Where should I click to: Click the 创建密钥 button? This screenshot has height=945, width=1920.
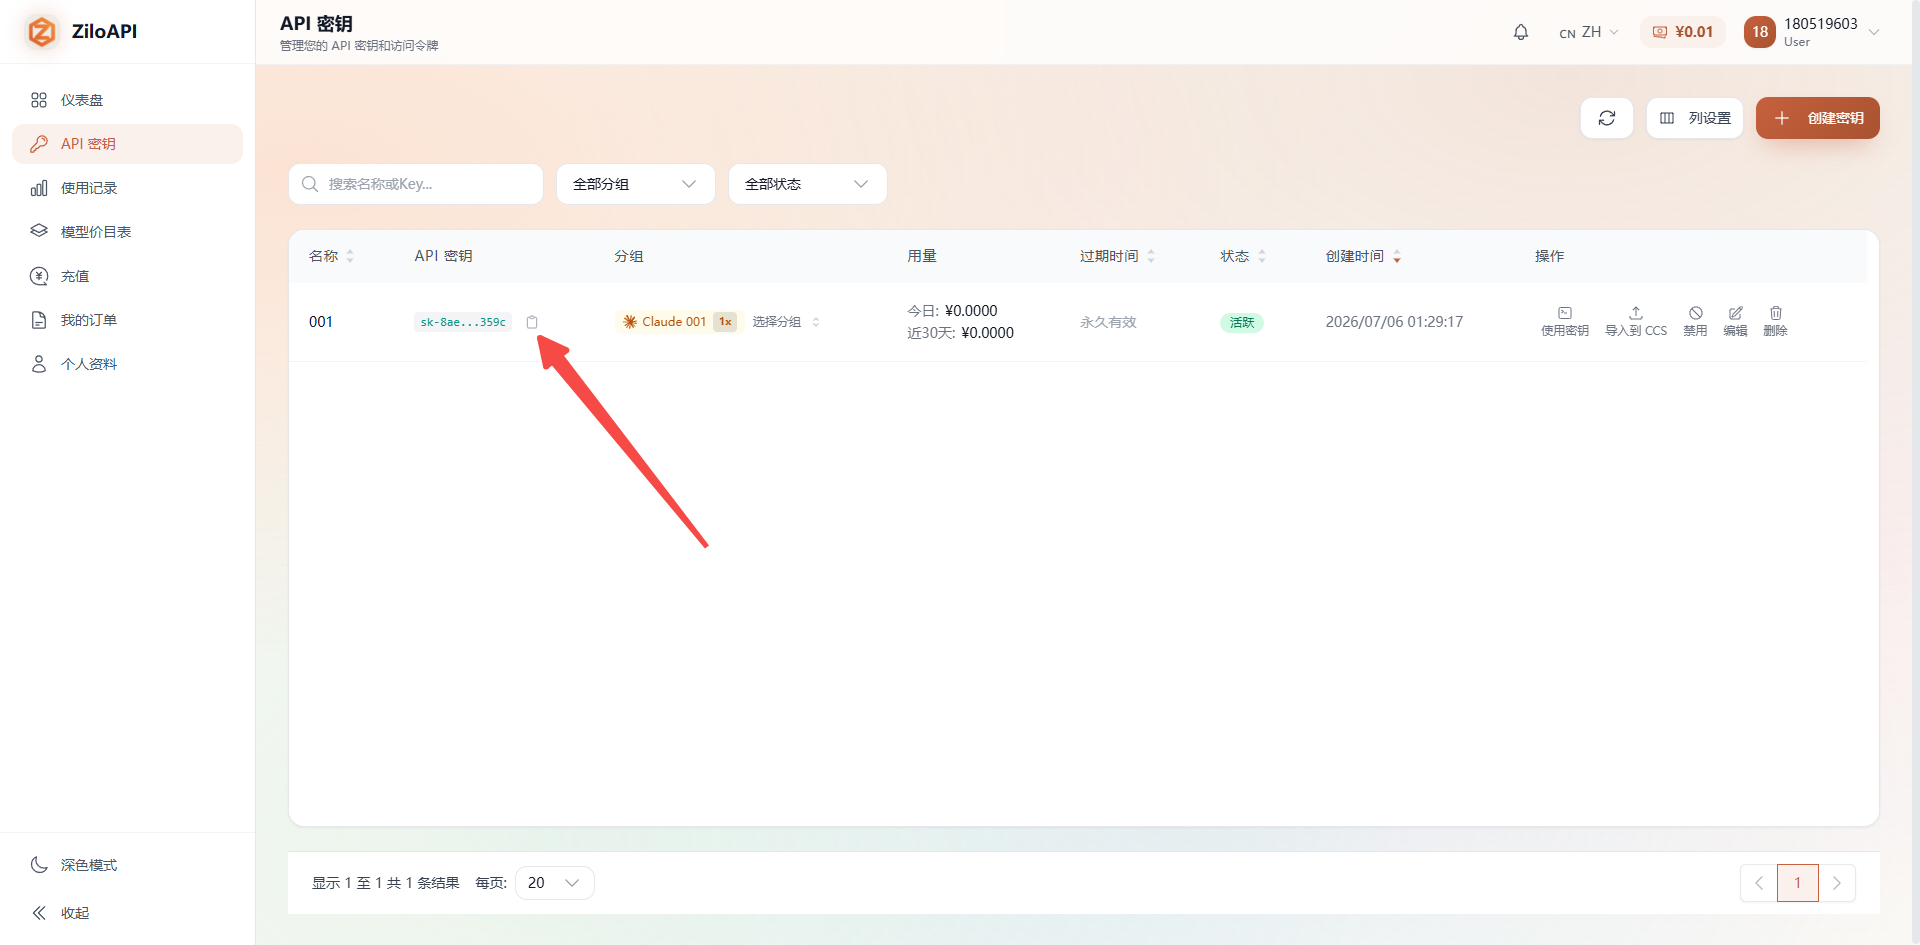point(1817,118)
